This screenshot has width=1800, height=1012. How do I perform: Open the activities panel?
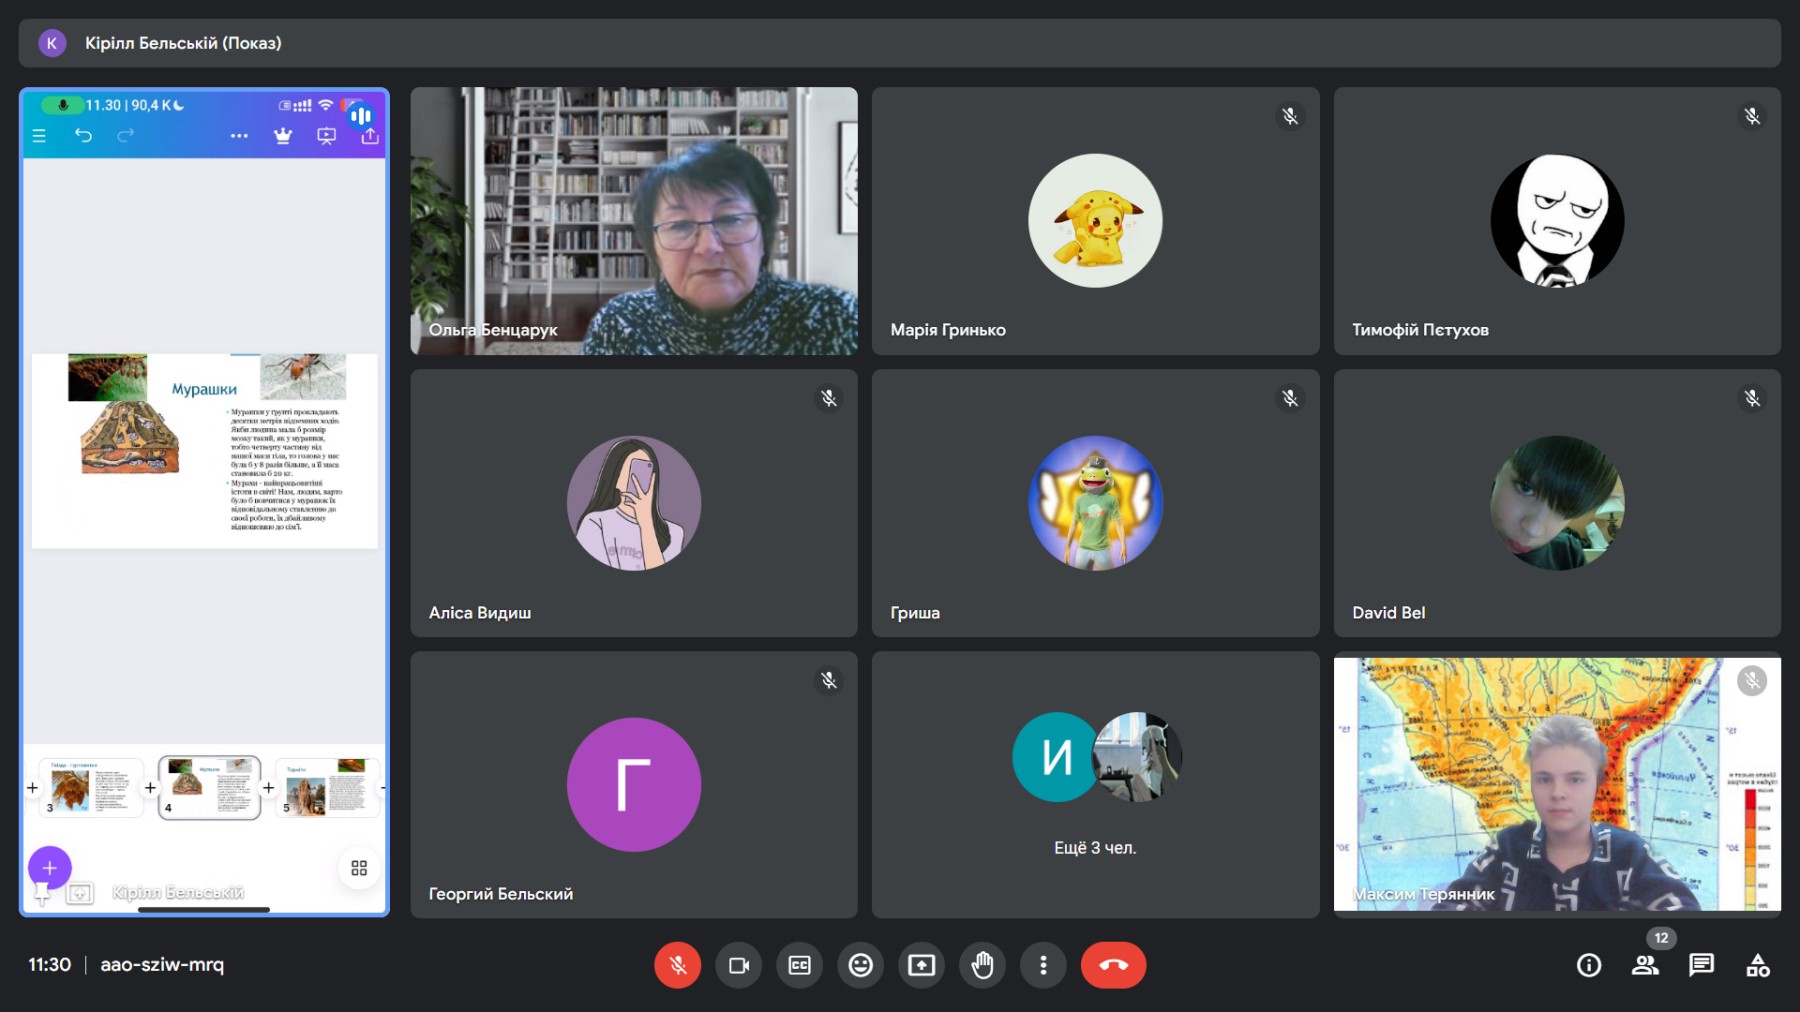coord(1757,965)
